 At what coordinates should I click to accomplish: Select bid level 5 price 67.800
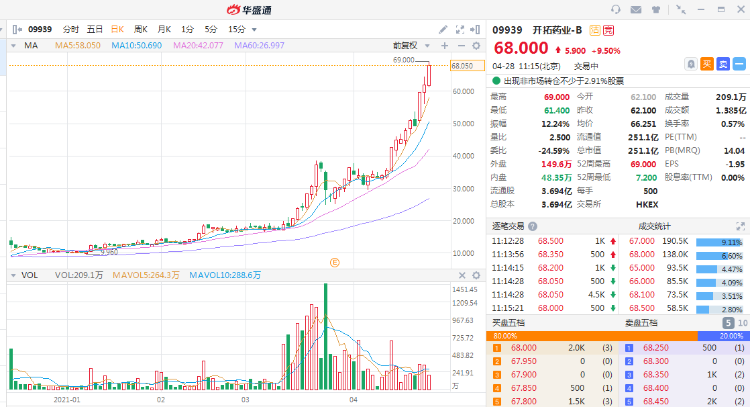pyautogui.click(x=523, y=402)
